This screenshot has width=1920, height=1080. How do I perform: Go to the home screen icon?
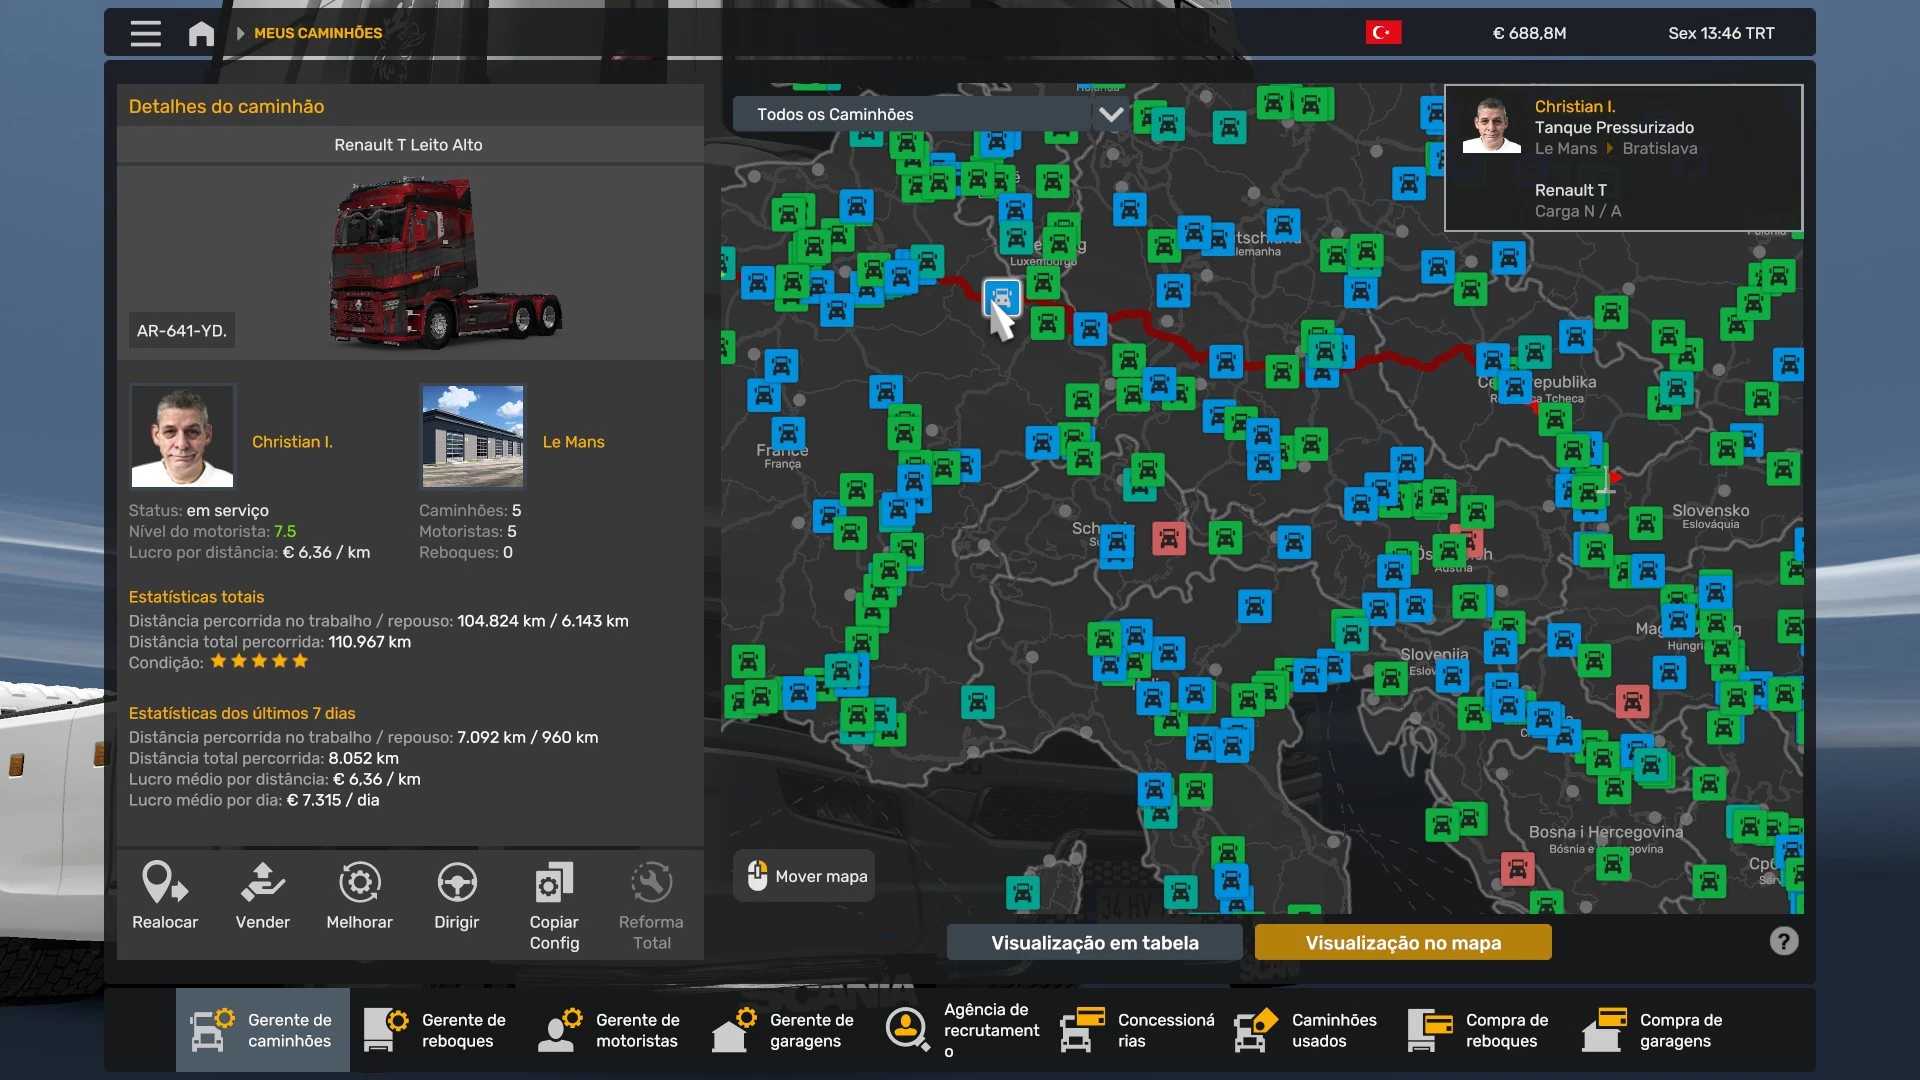(x=201, y=34)
